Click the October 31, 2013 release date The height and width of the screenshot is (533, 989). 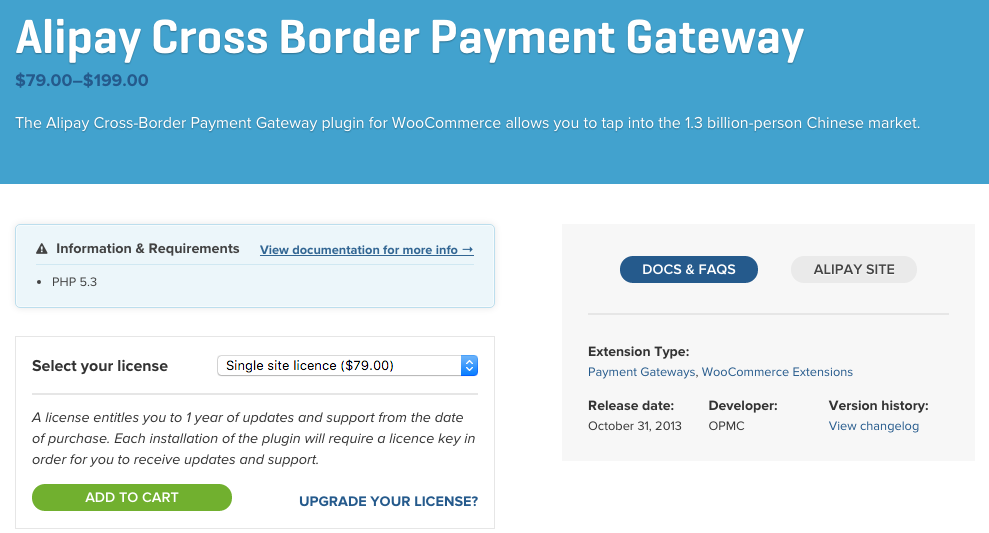[x=635, y=426]
